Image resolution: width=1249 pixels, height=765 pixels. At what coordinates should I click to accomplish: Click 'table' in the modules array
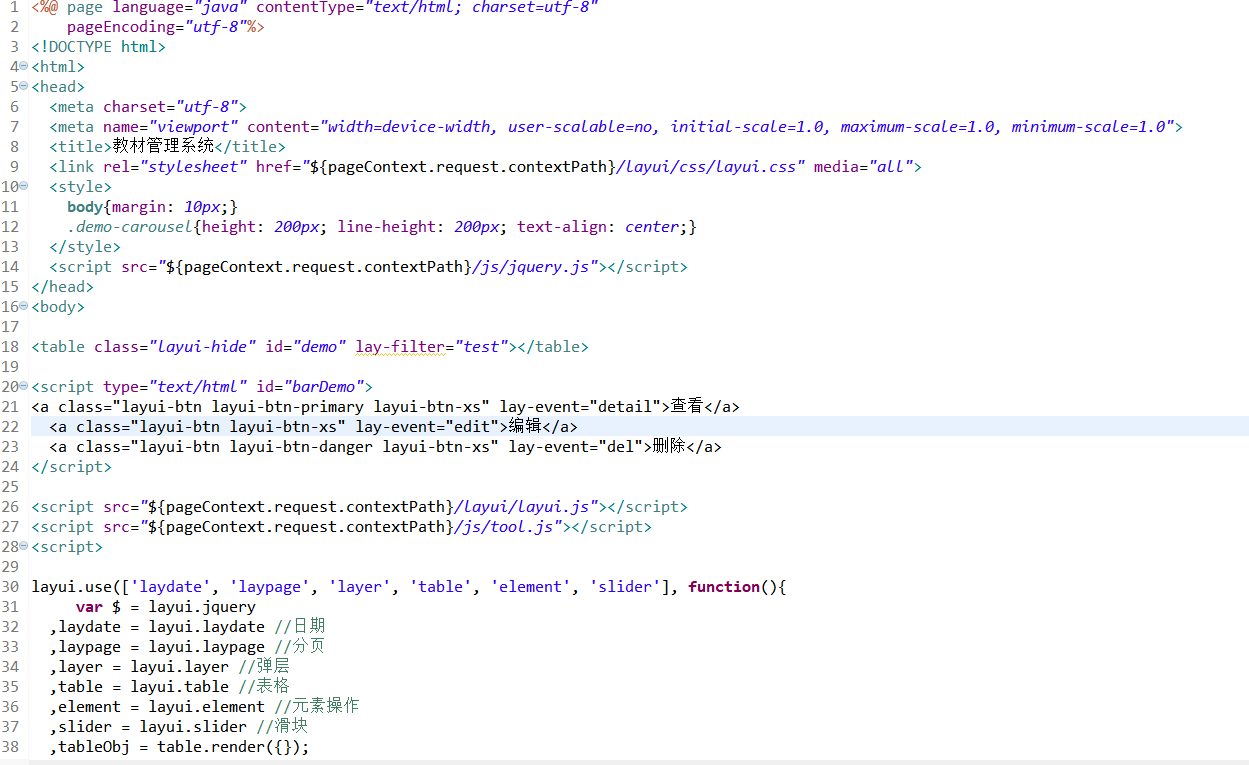(x=441, y=587)
